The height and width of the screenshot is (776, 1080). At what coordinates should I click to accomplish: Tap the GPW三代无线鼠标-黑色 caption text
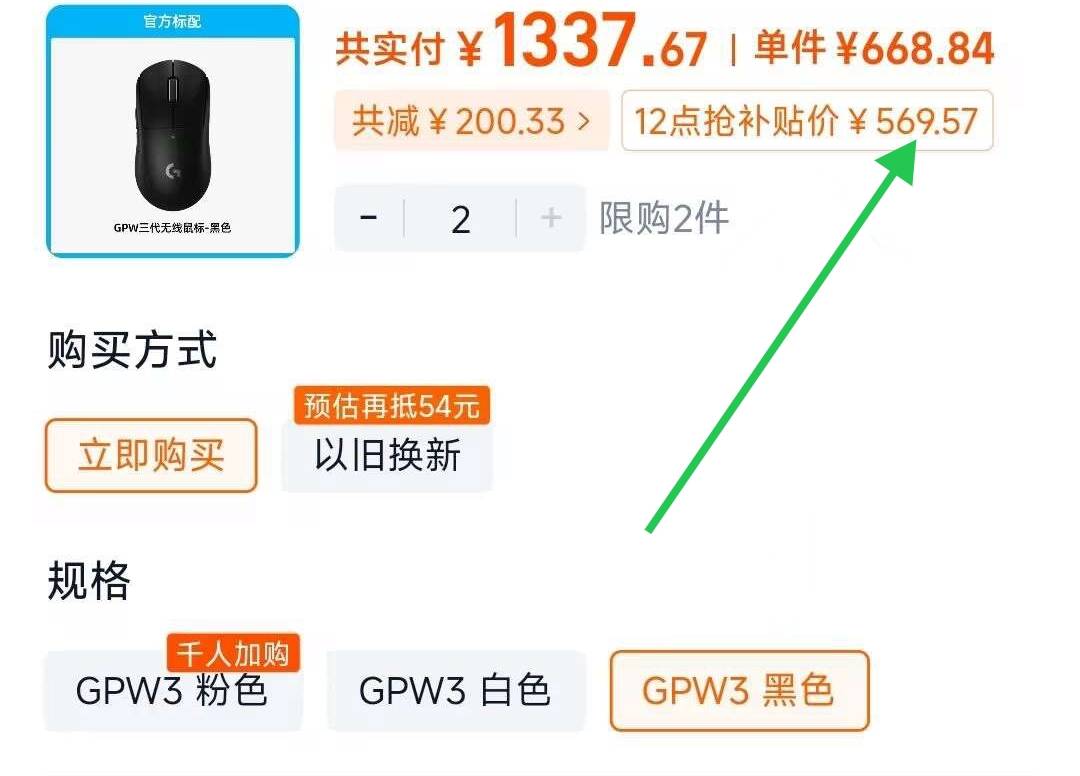(x=172, y=228)
